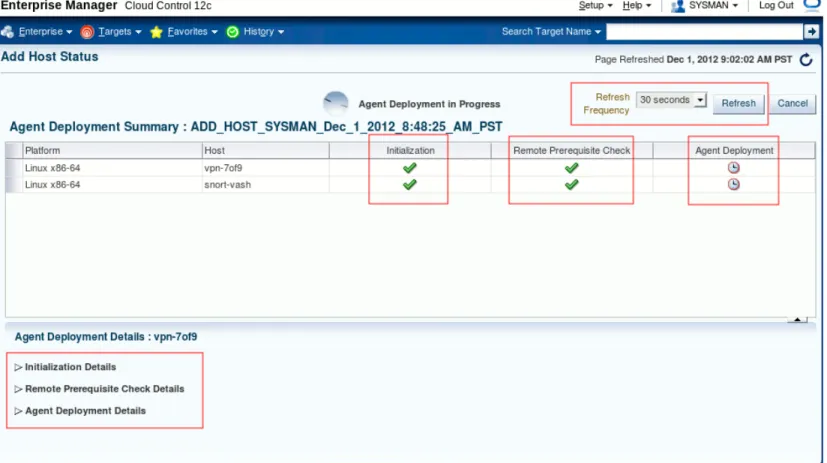Open the Search Target Name dropdown
Viewport: 827px width, 463px height.
(x=551, y=32)
